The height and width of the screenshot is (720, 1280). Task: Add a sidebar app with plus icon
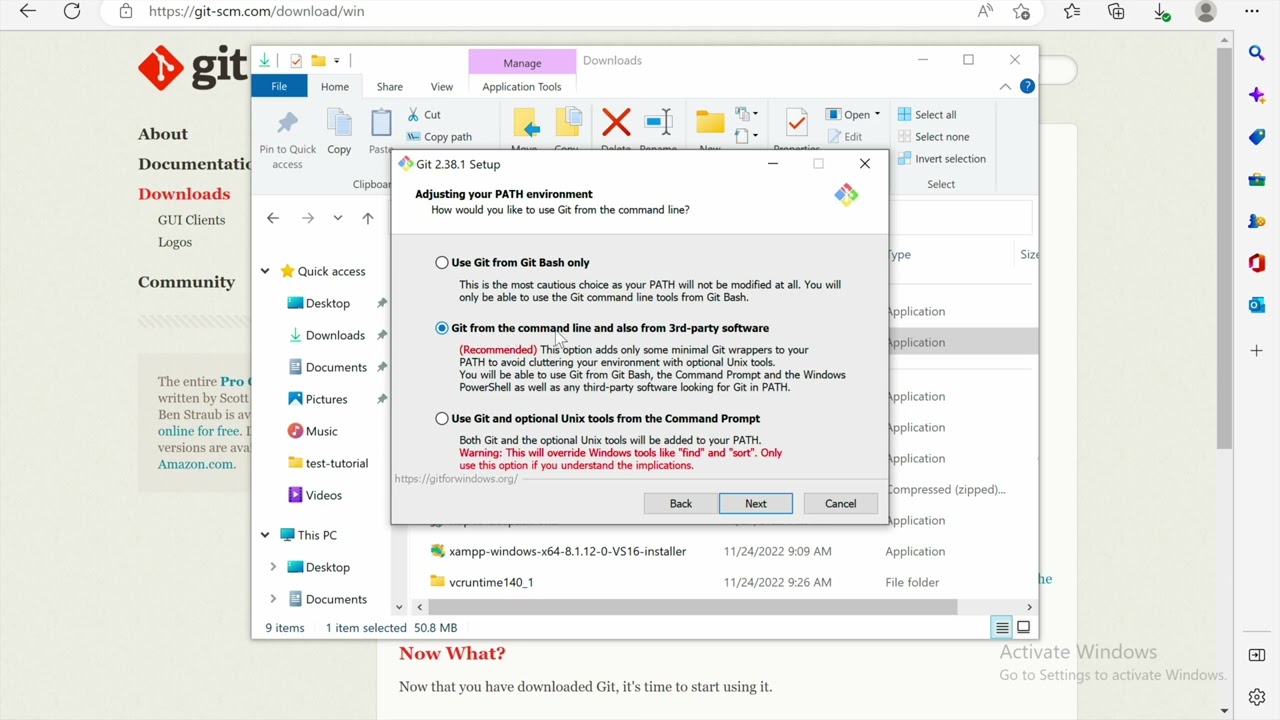pyautogui.click(x=1257, y=351)
